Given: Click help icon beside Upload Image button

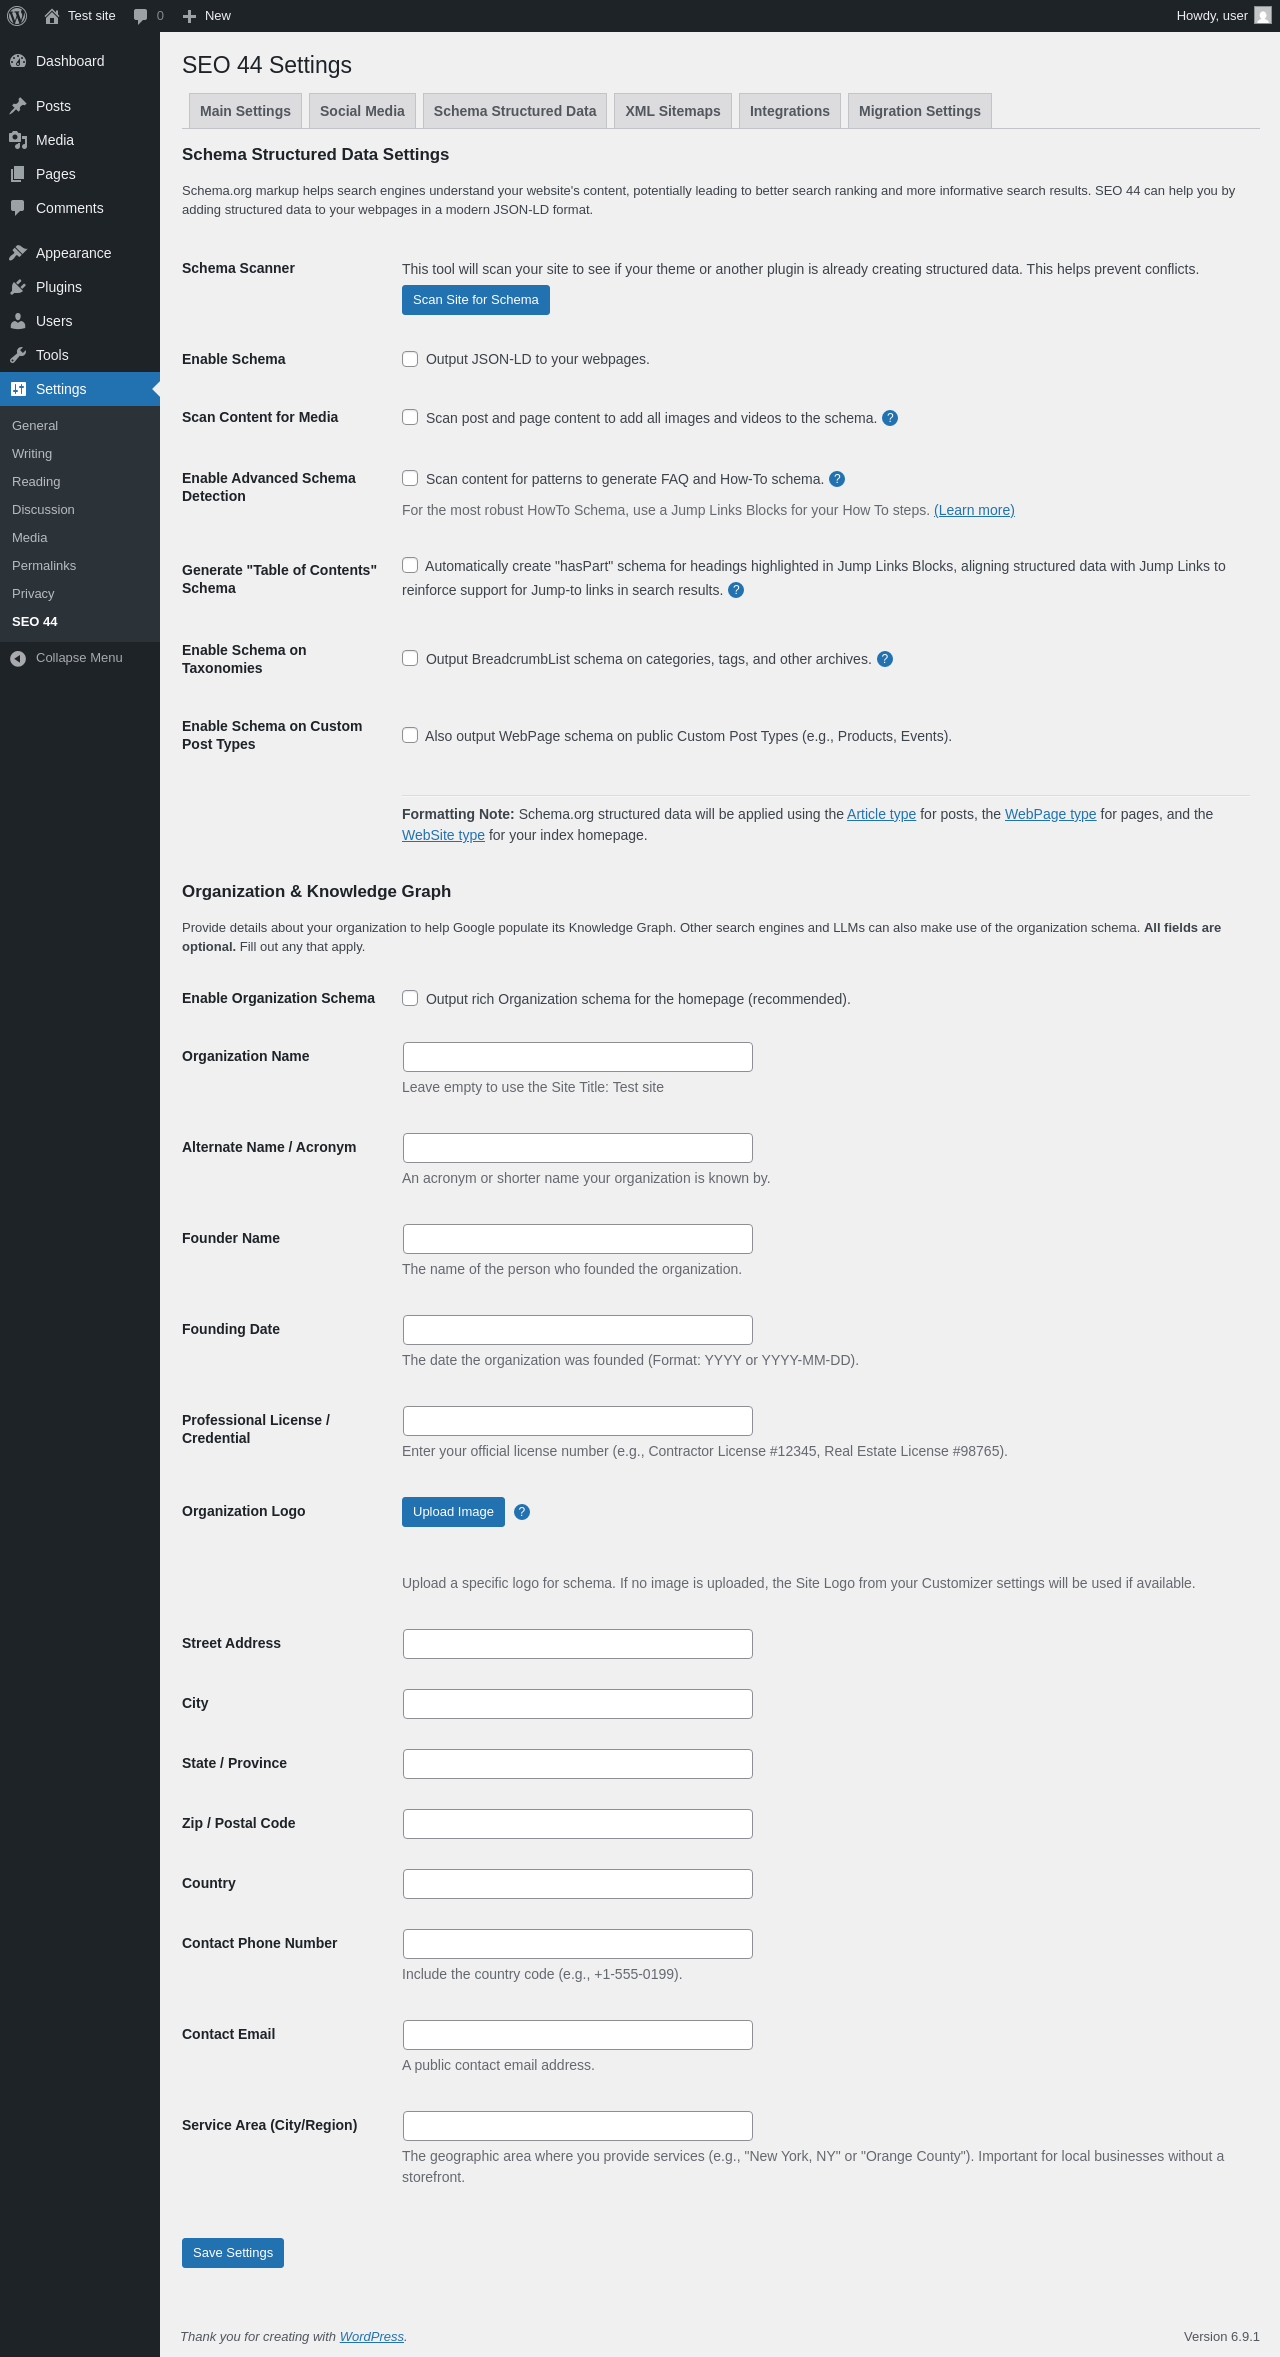Looking at the screenshot, I should (x=522, y=1512).
